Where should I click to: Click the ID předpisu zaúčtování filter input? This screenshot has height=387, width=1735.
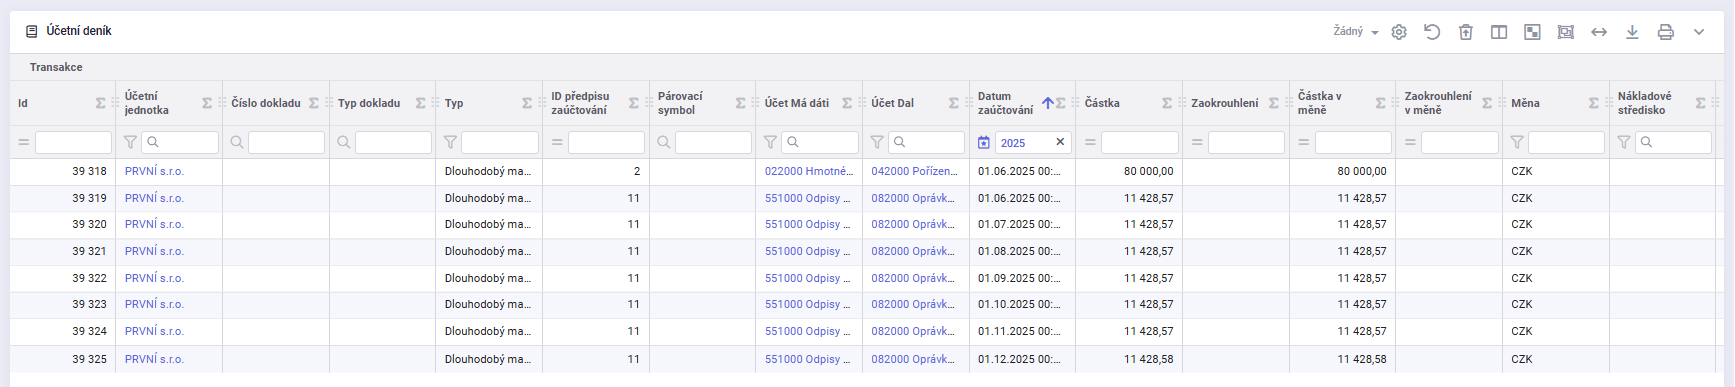coord(607,142)
